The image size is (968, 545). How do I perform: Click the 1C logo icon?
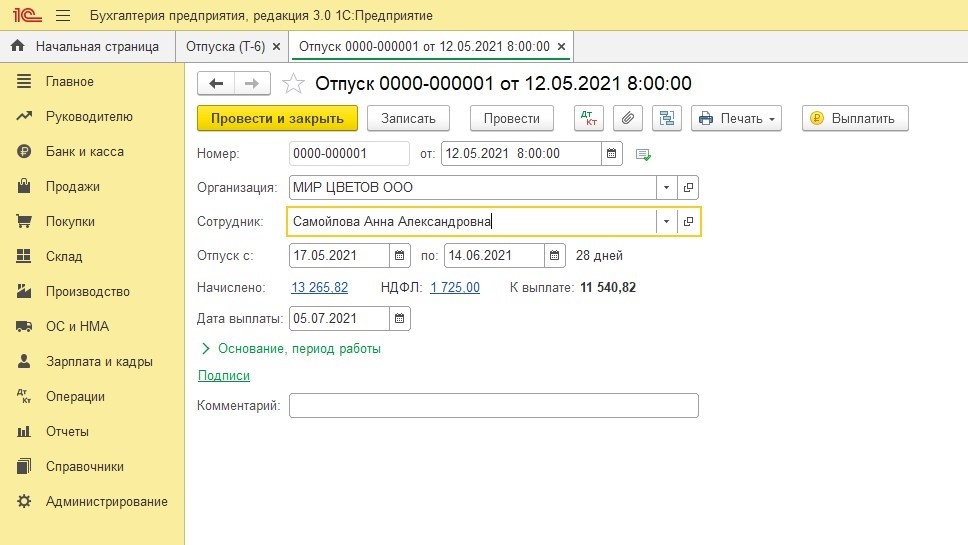click(x=27, y=15)
